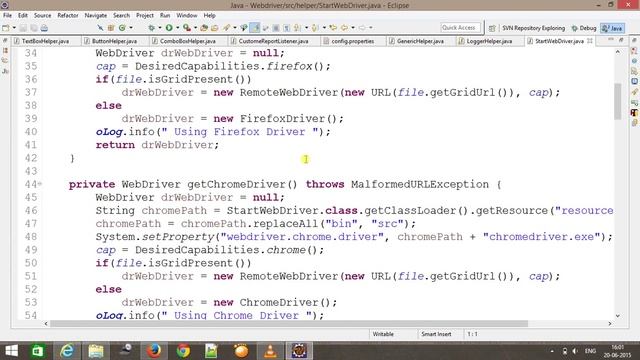Expand the Search dropdown arrow
Screen dimensions: 640x360
pyautogui.click(x=235, y=28)
